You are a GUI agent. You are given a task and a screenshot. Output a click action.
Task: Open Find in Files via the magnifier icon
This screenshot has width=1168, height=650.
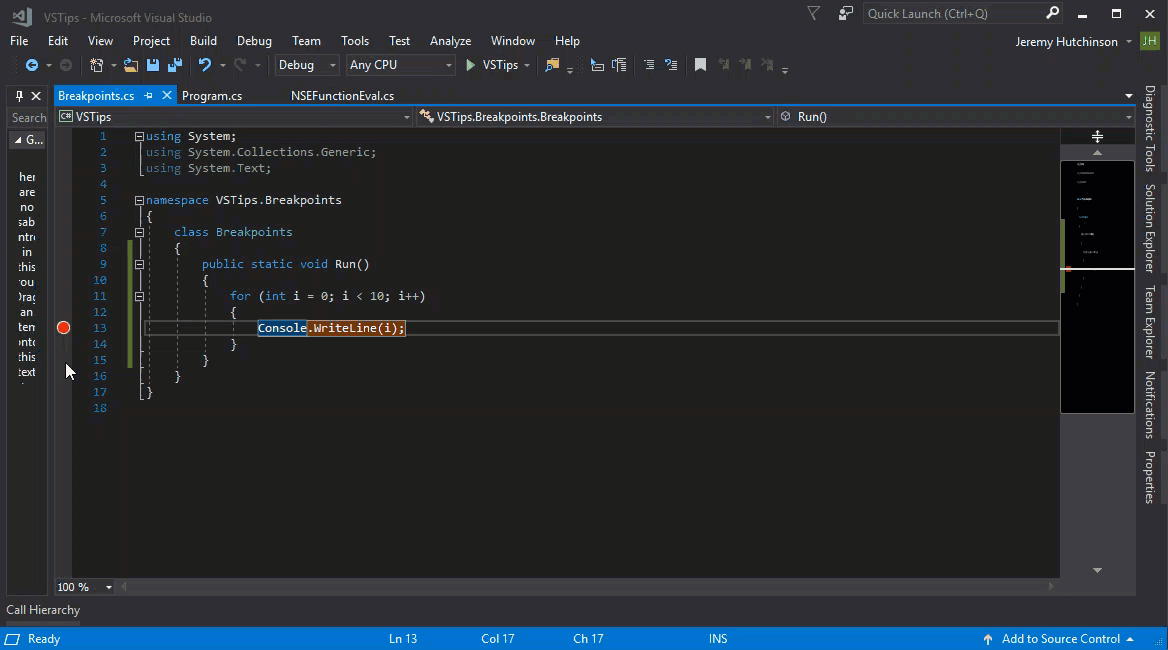pos(553,63)
